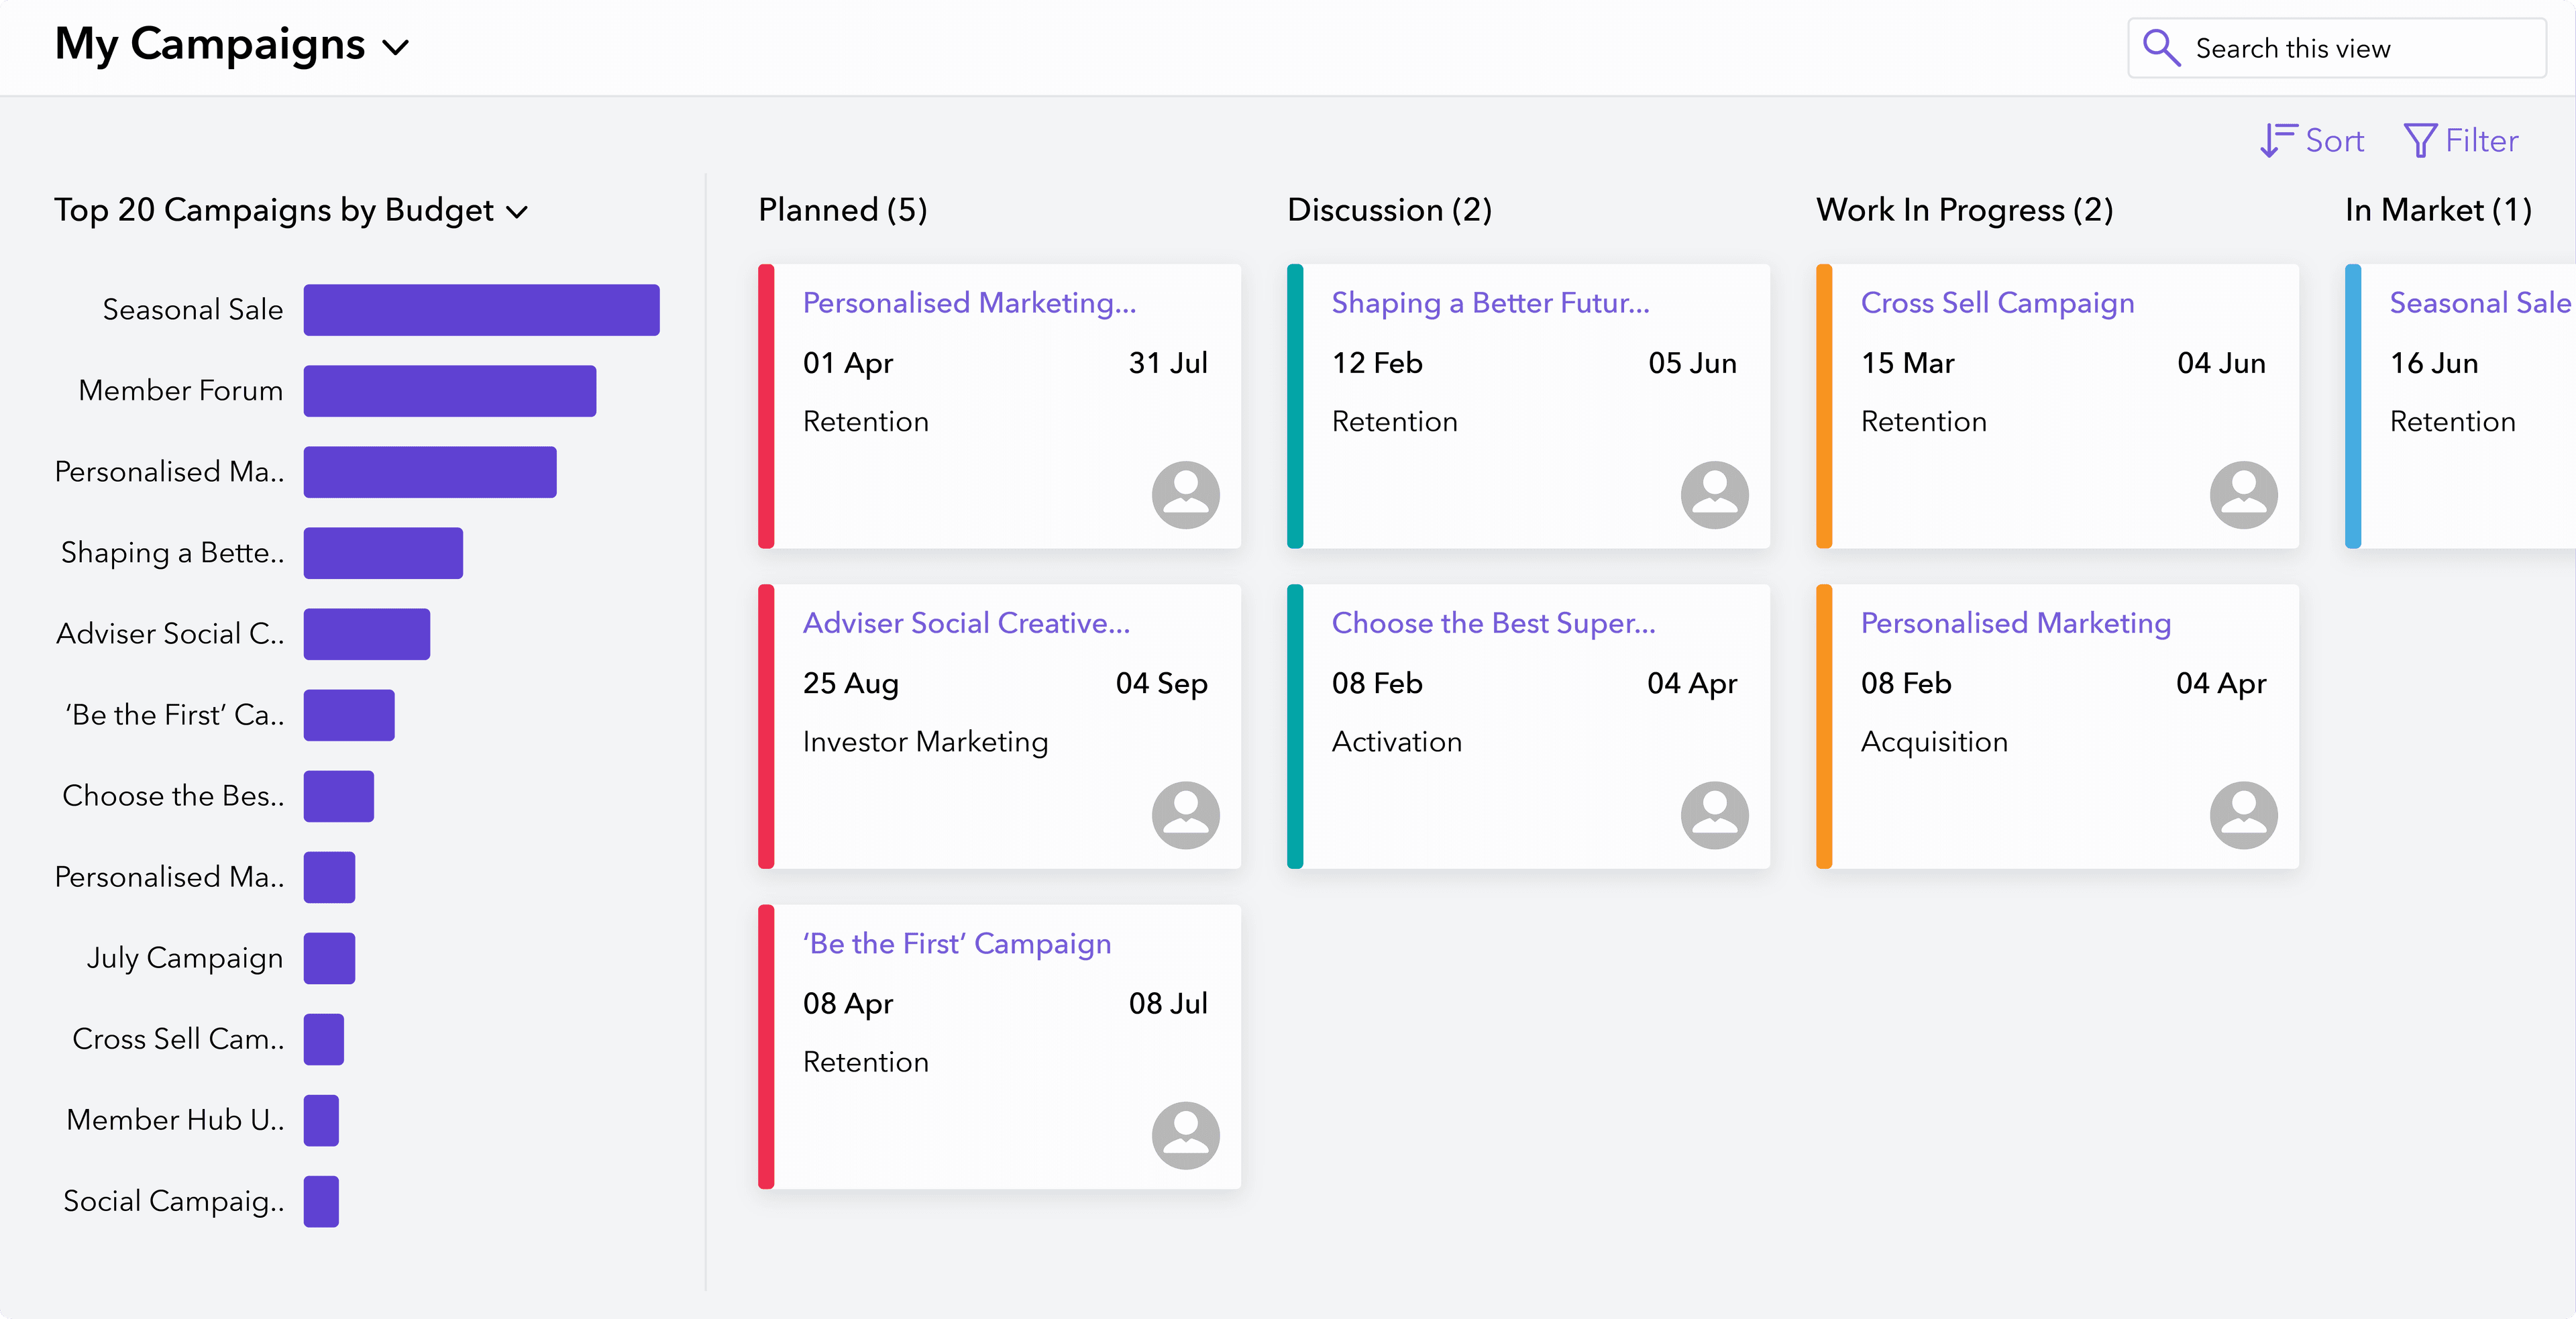The height and width of the screenshot is (1319, 2576).
Task: Click teal status stripe on Shaping a Better card
Action: pyautogui.click(x=1295, y=406)
